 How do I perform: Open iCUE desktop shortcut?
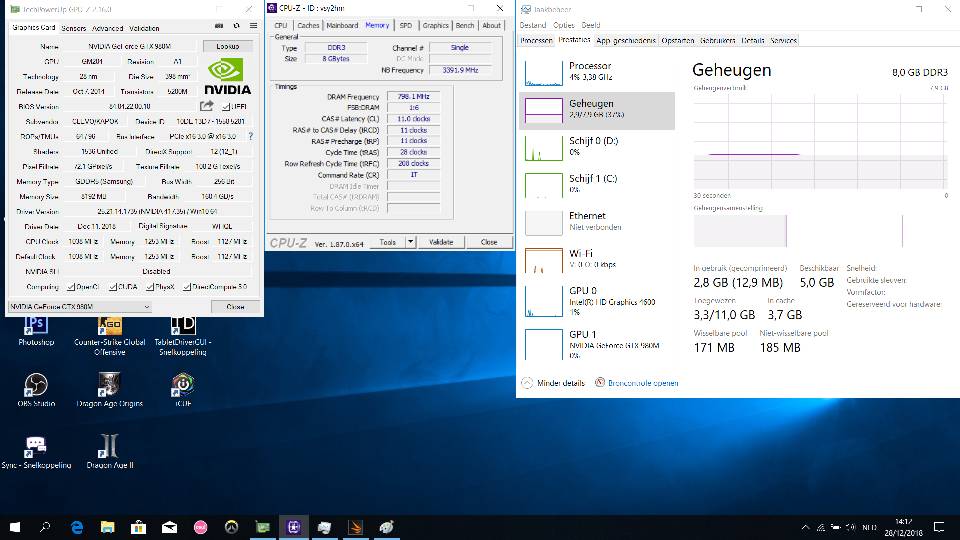182,390
